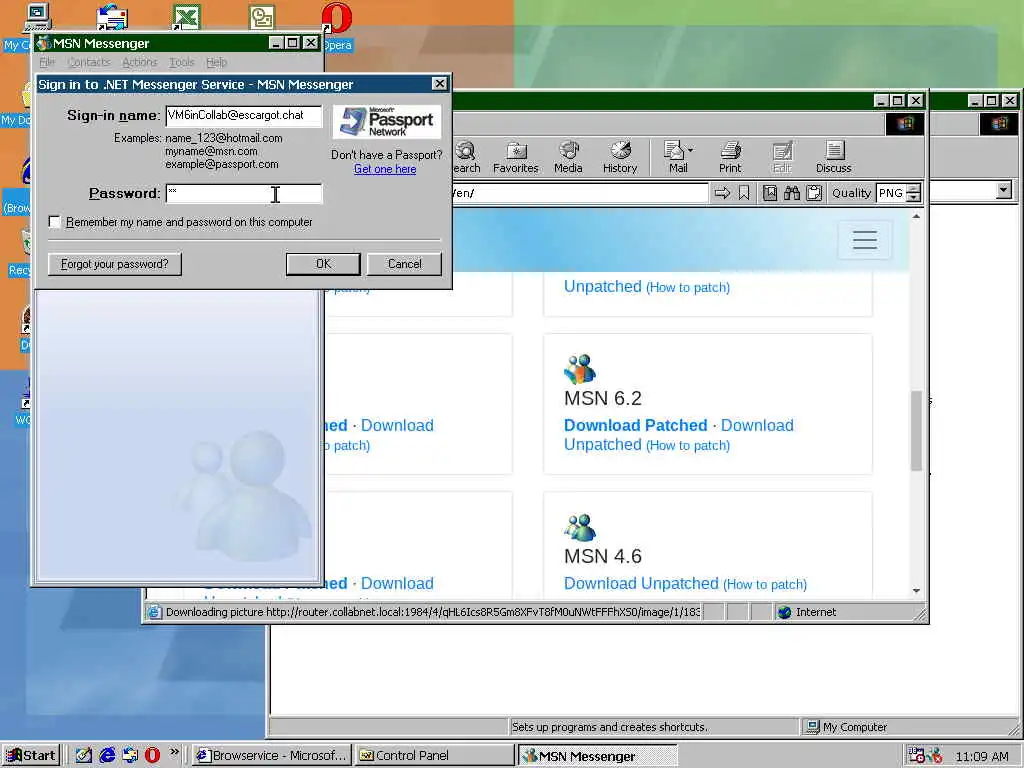Click the browser address bar
Screen dimensions: 1024x768
click(x=580, y=193)
